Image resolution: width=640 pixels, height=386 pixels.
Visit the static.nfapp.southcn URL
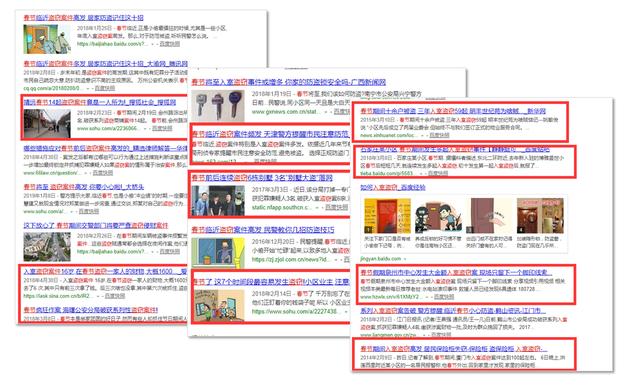281,208
